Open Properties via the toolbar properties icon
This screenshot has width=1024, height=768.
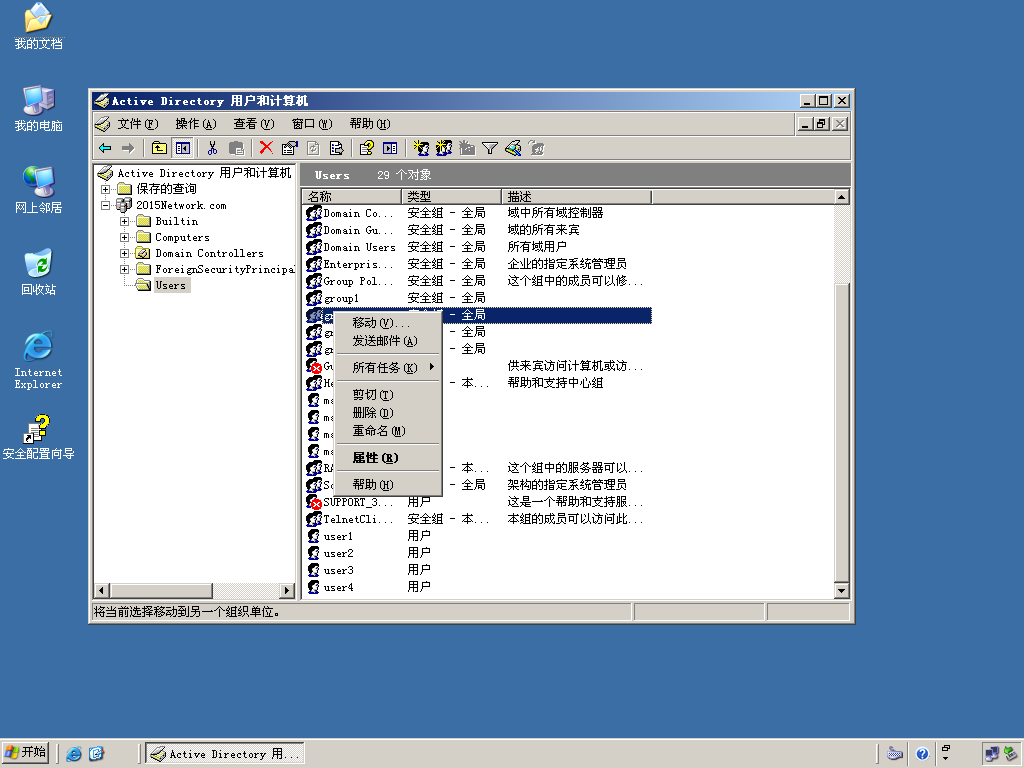pos(289,148)
